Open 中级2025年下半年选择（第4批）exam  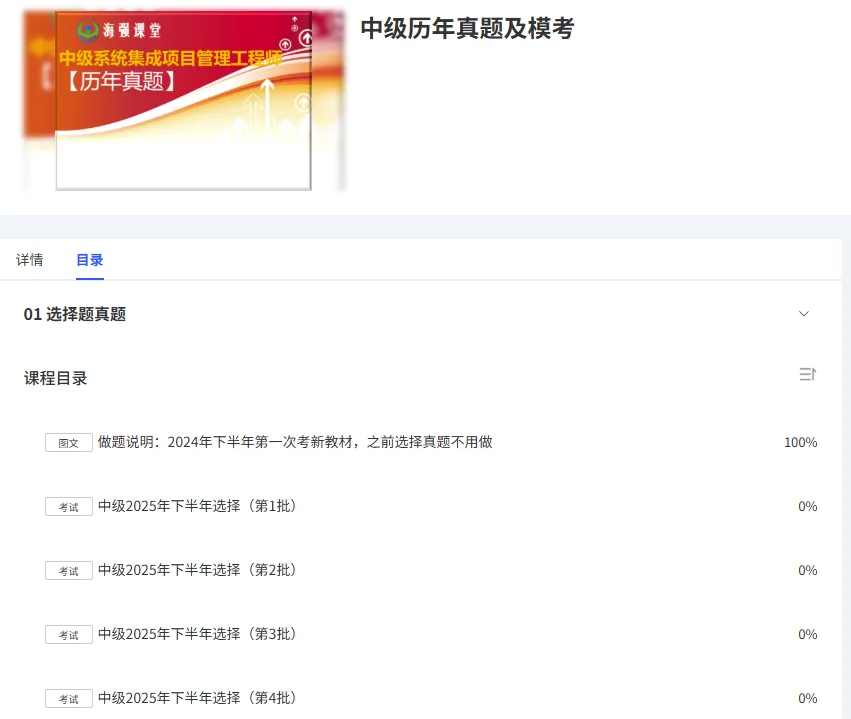[198, 698]
